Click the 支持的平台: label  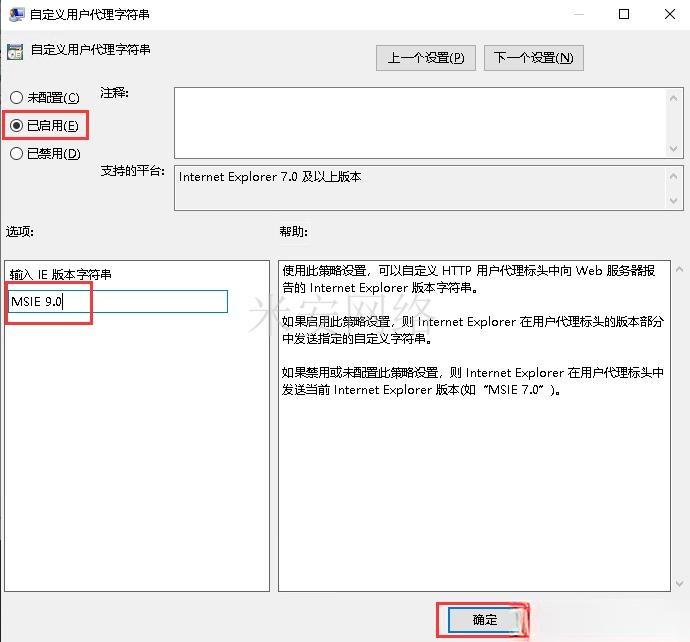pos(132,171)
